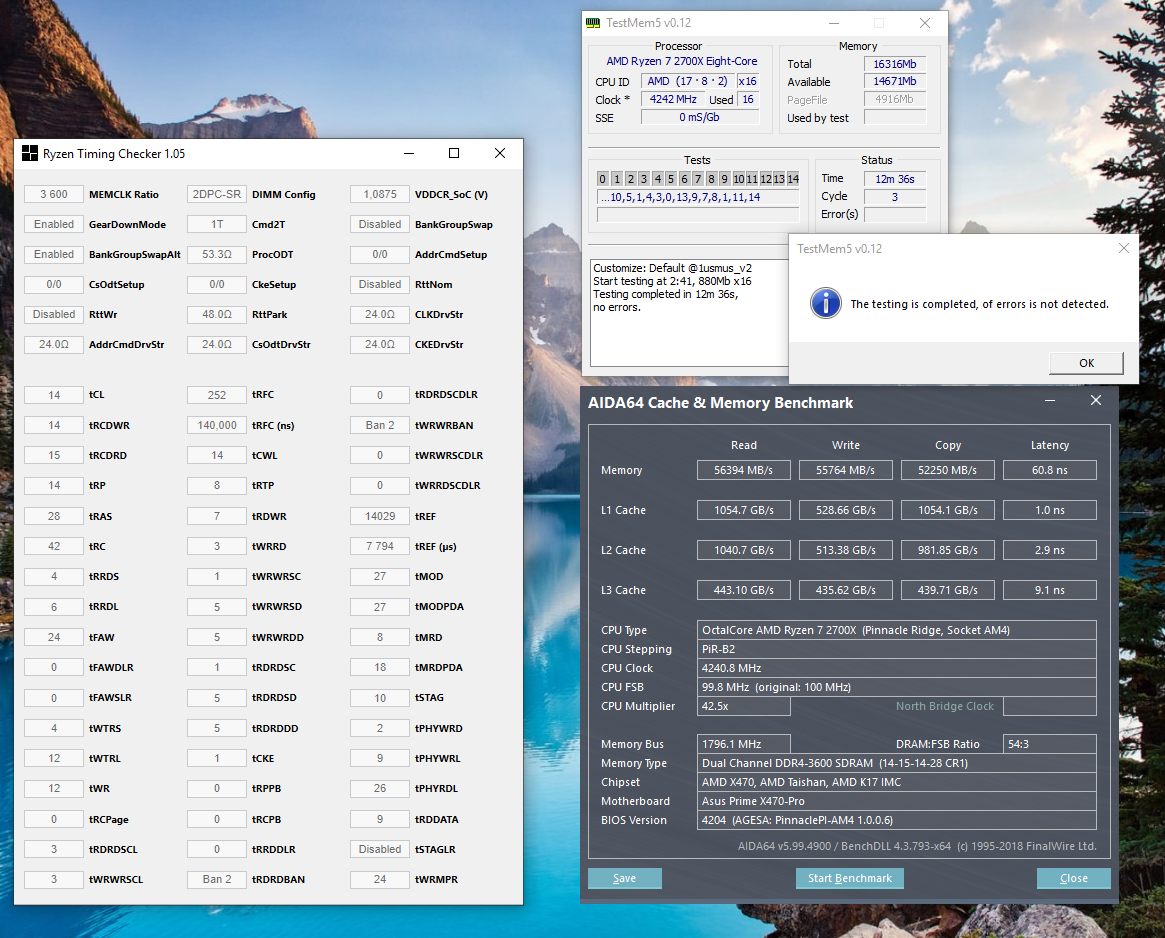The height and width of the screenshot is (938, 1165).
Task: Click the Motherboard Asus Prime X470-Pro field
Action: (897, 801)
